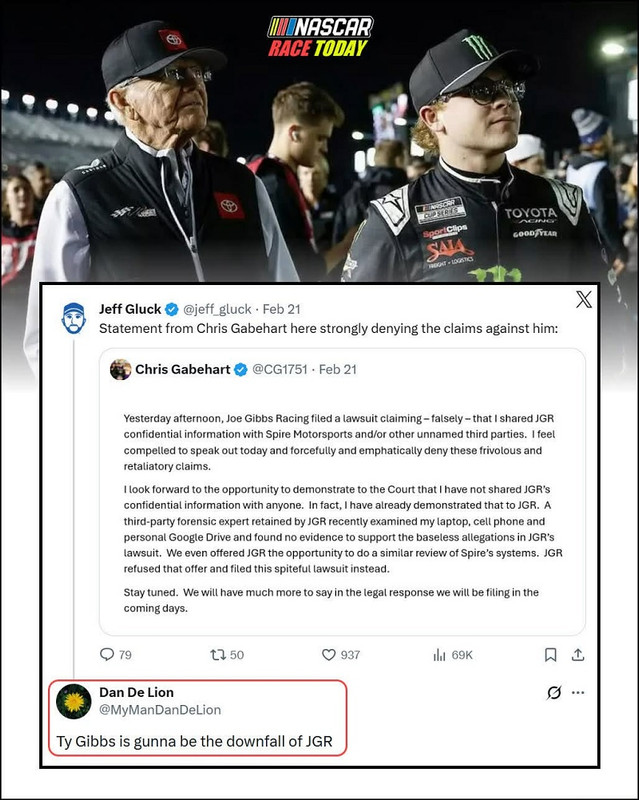Open Dan De Lion's dandelion avatar
The width and height of the screenshot is (639, 800).
click(x=73, y=702)
